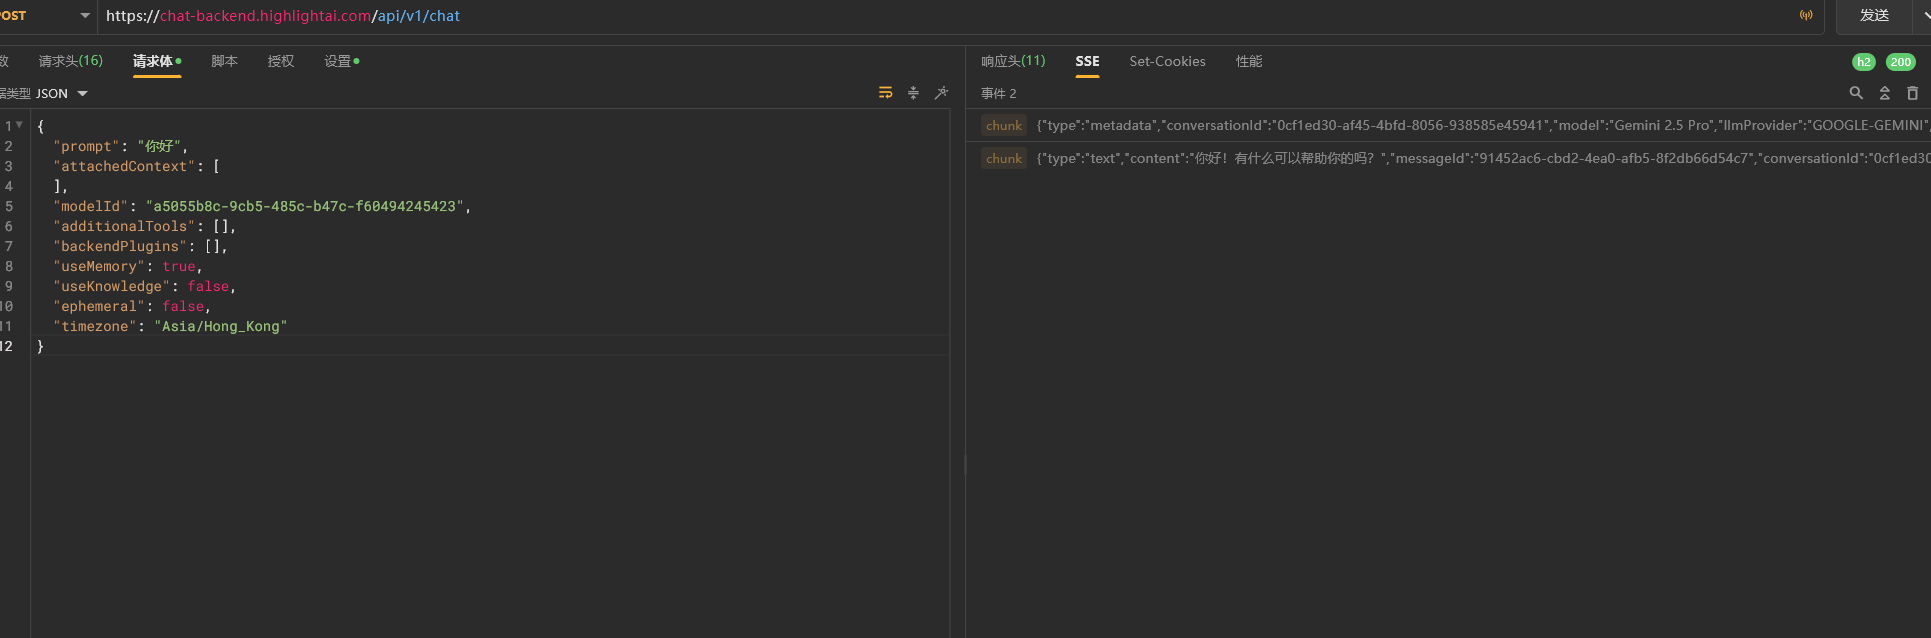Viewport: 1931px width, 638px height.
Task: Switch to the 请求头(16) tab
Action: [x=70, y=61]
